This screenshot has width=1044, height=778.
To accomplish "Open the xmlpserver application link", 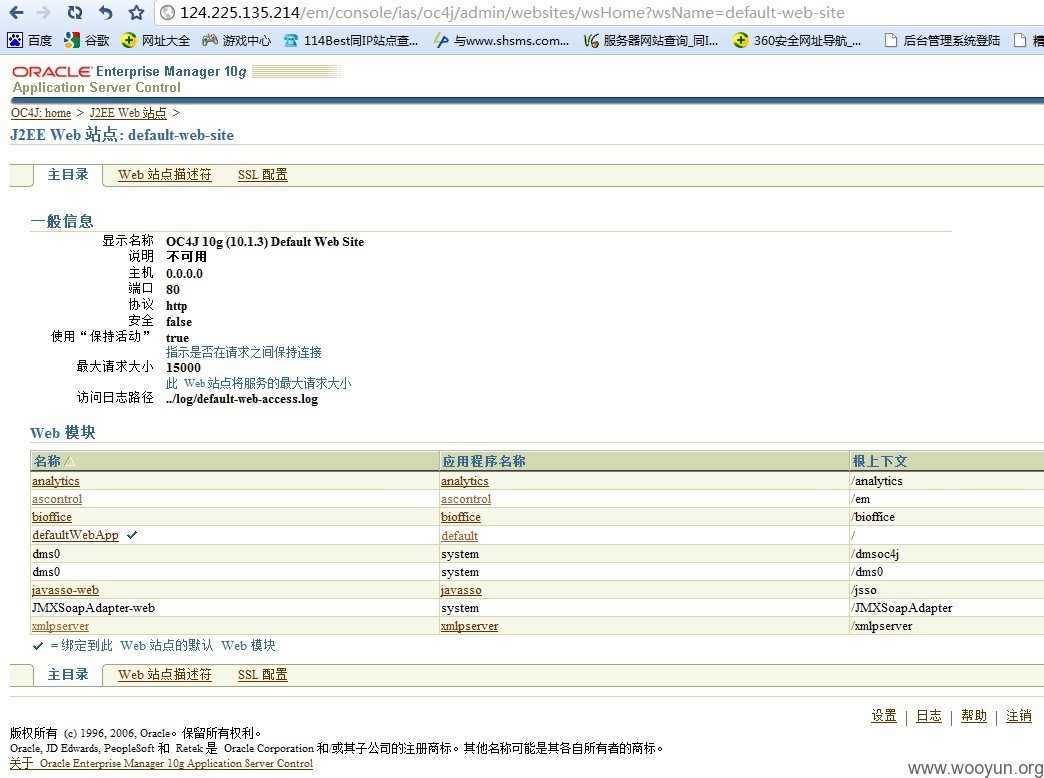I will click(x=469, y=626).
